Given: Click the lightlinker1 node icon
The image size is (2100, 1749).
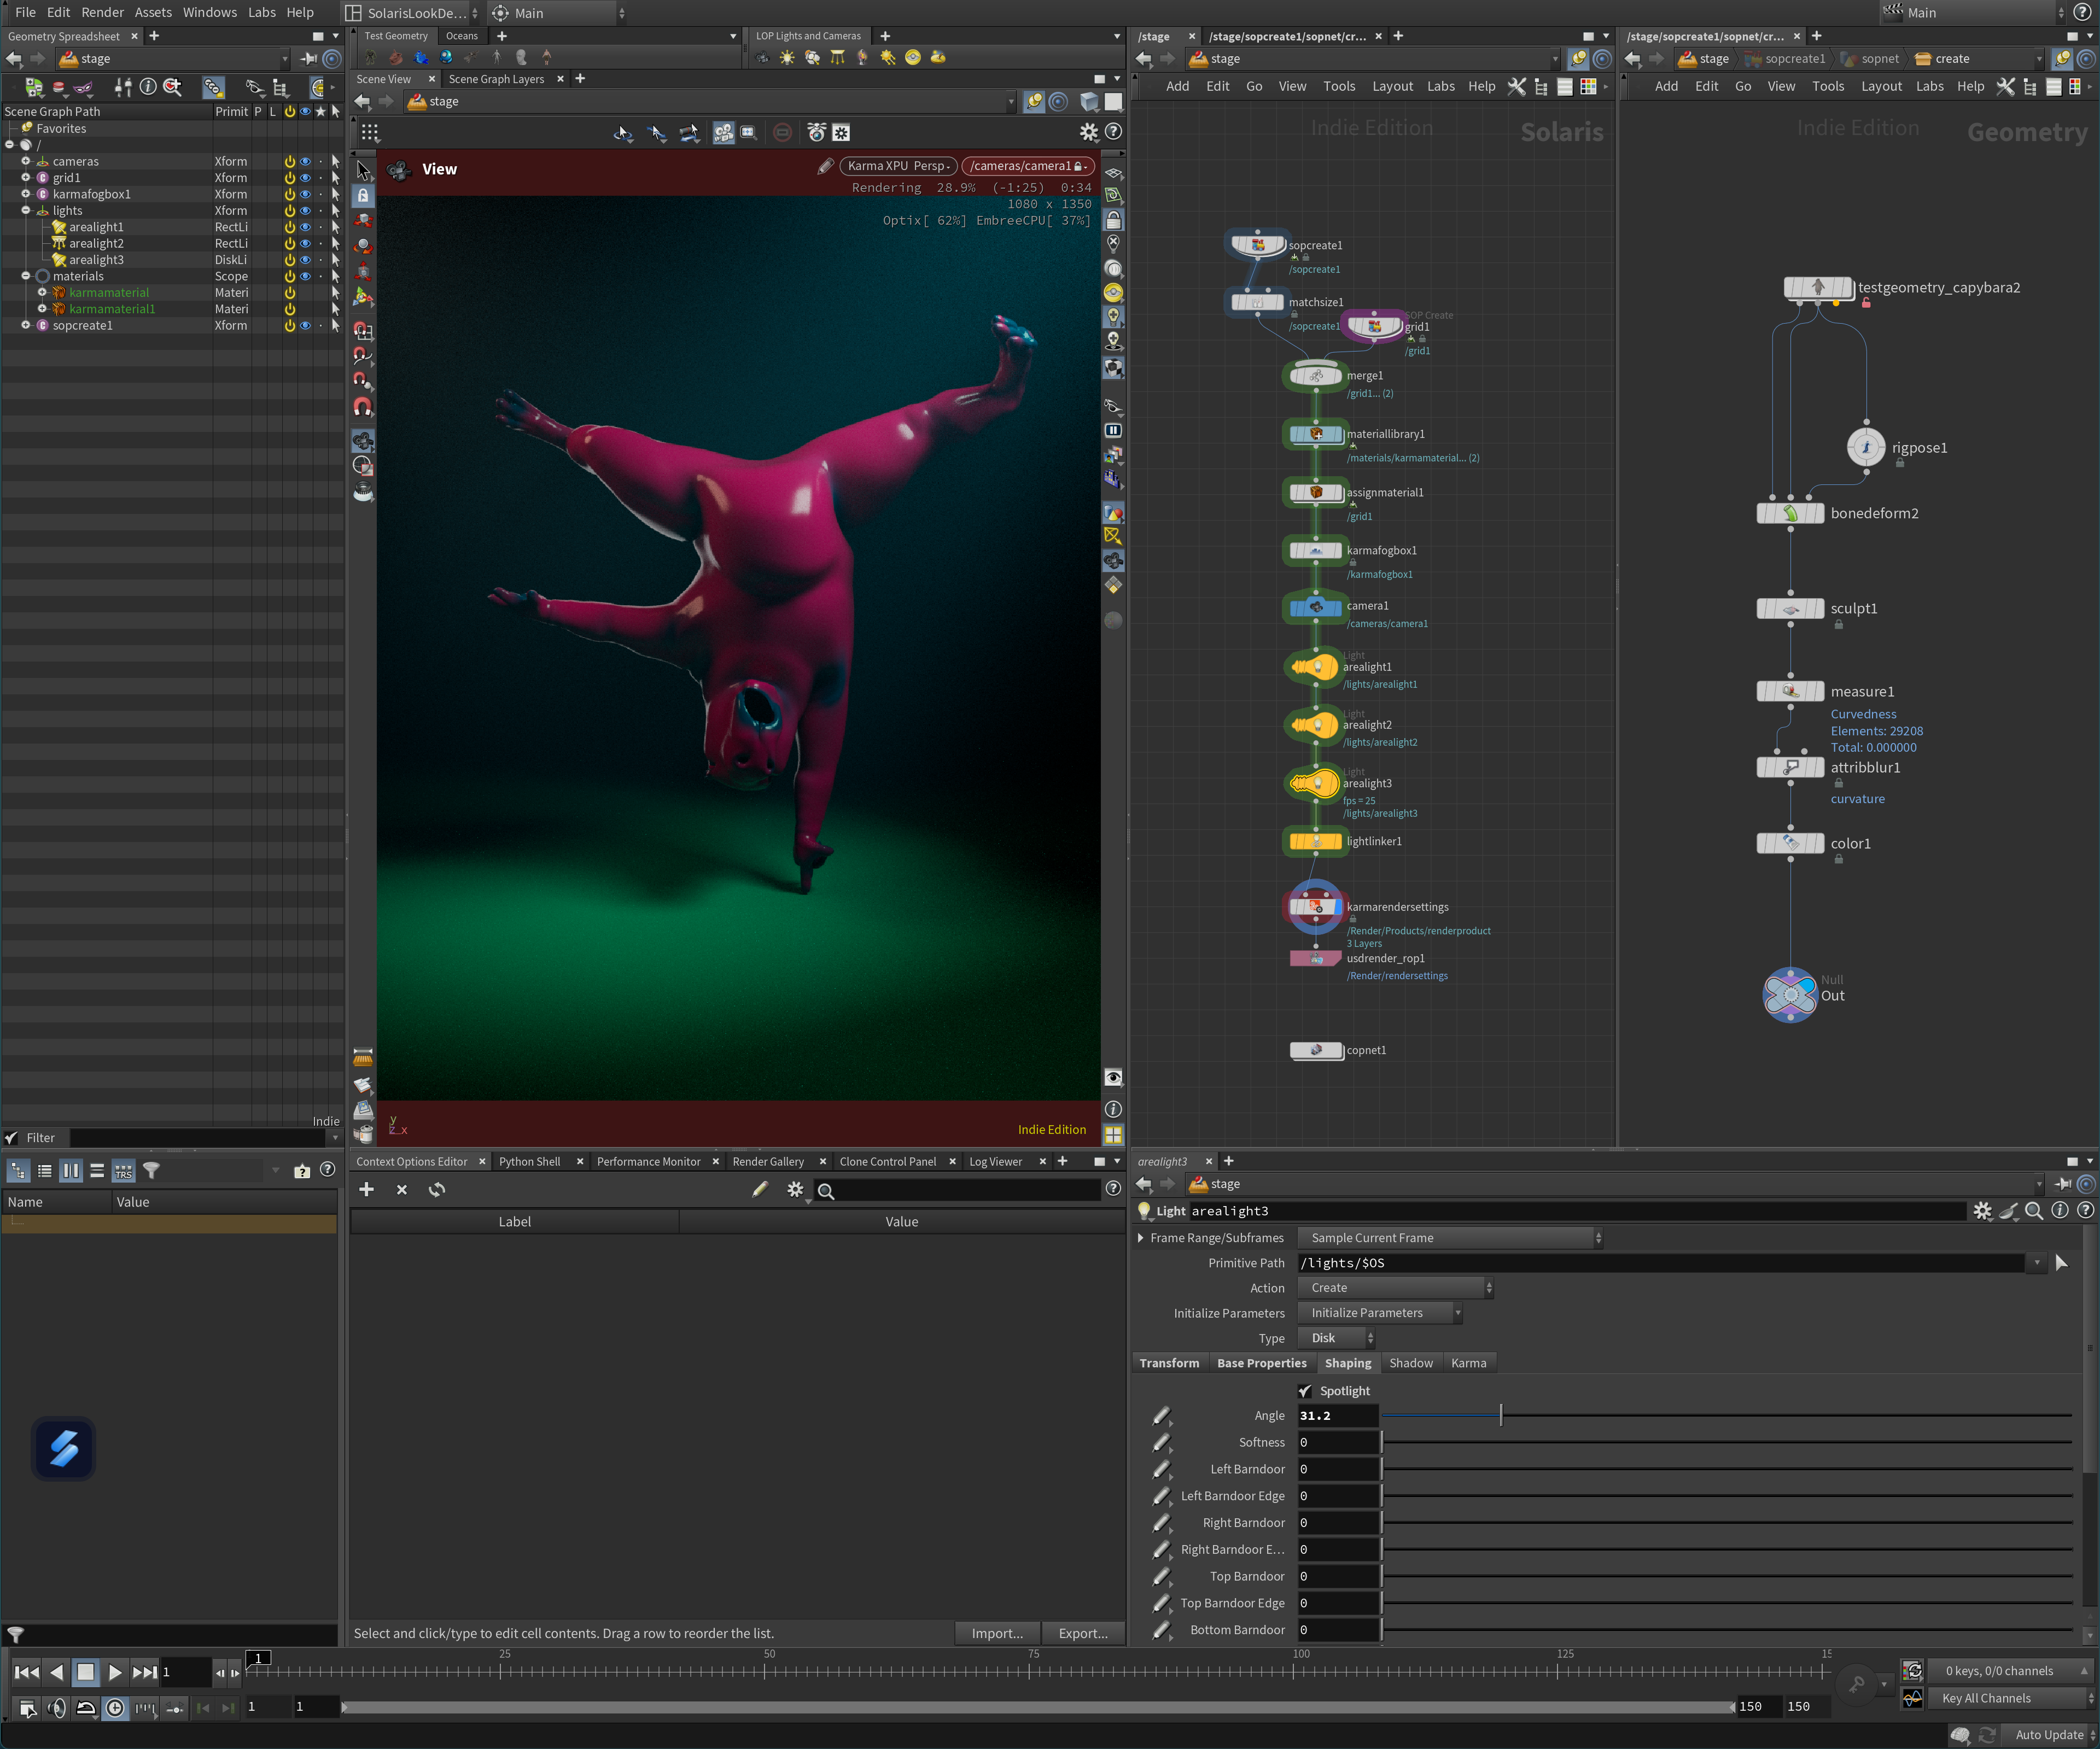Looking at the screenshot, I should point(1315,842).
